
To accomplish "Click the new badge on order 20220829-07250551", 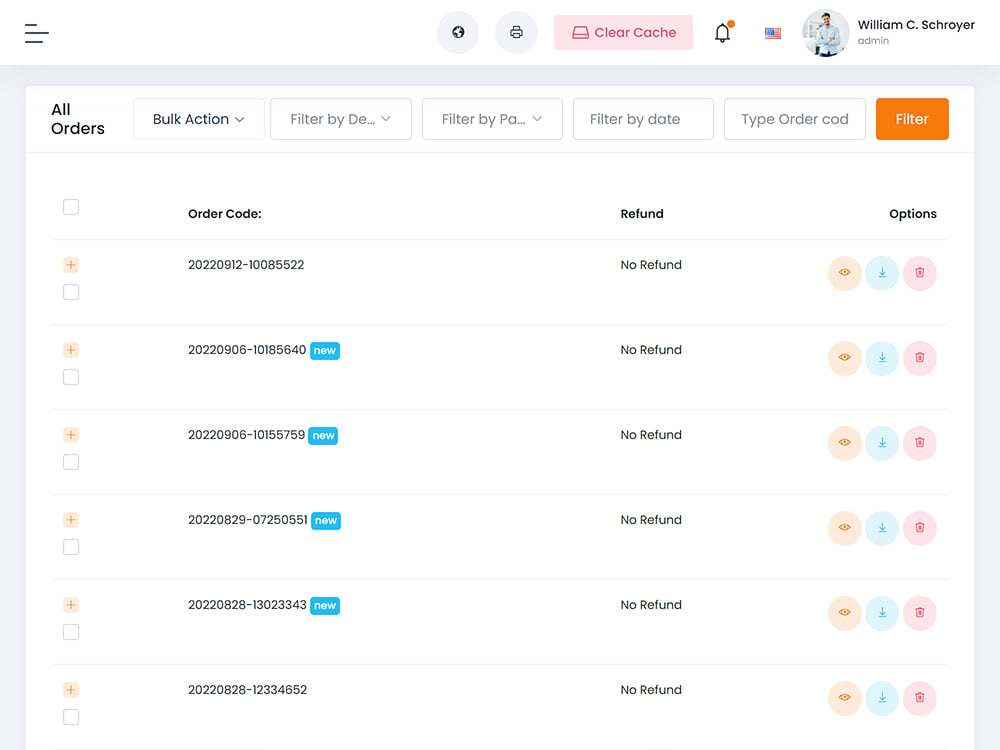I will pyautogui.click(x=325, y=520).
